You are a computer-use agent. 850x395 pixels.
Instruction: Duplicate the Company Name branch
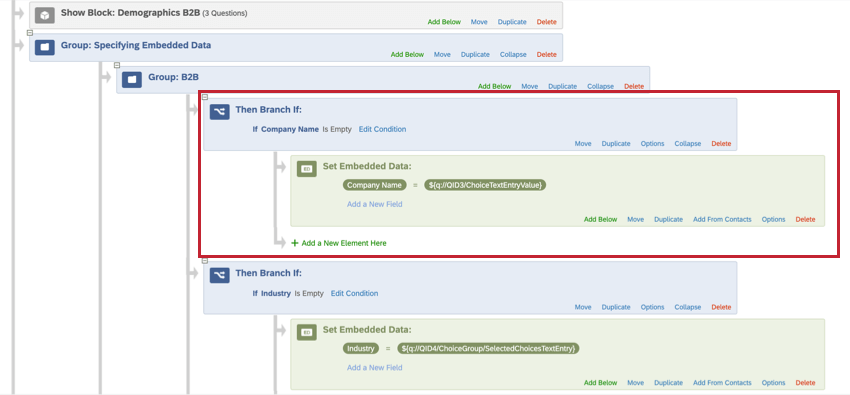click(x=616, y=144)
